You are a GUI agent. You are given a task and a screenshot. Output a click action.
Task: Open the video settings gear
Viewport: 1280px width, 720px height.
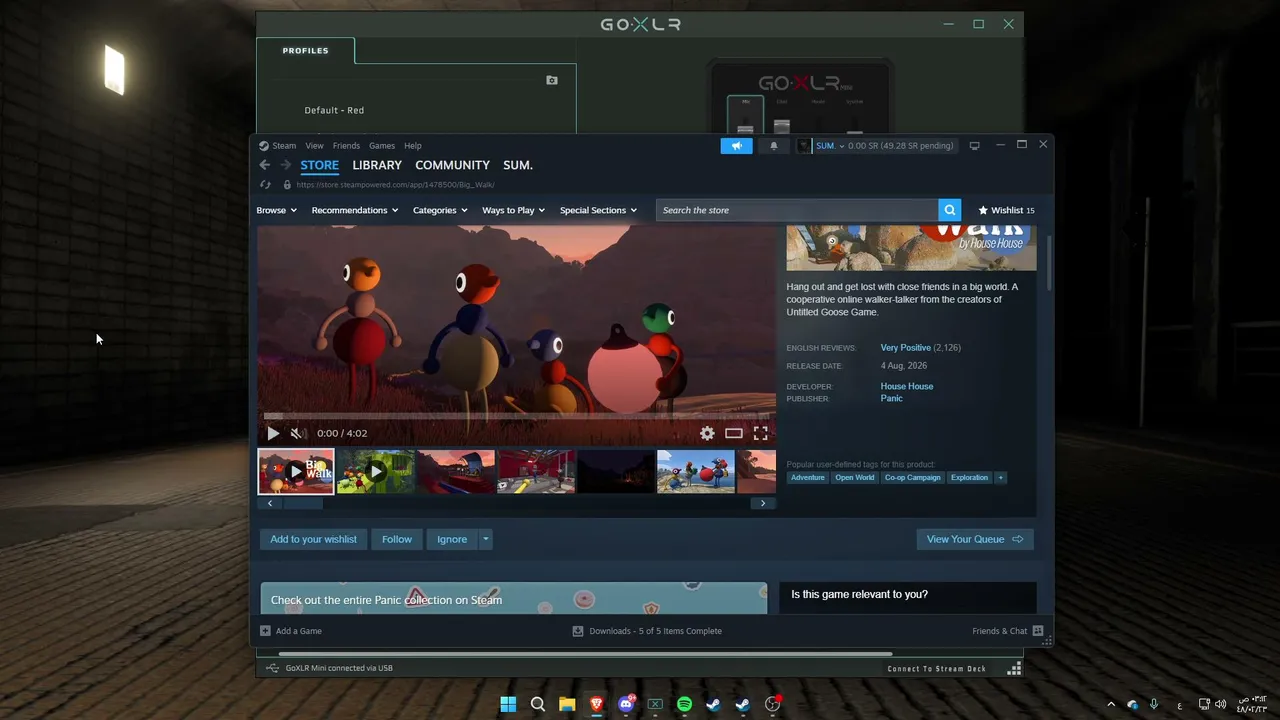click(707, 433)
